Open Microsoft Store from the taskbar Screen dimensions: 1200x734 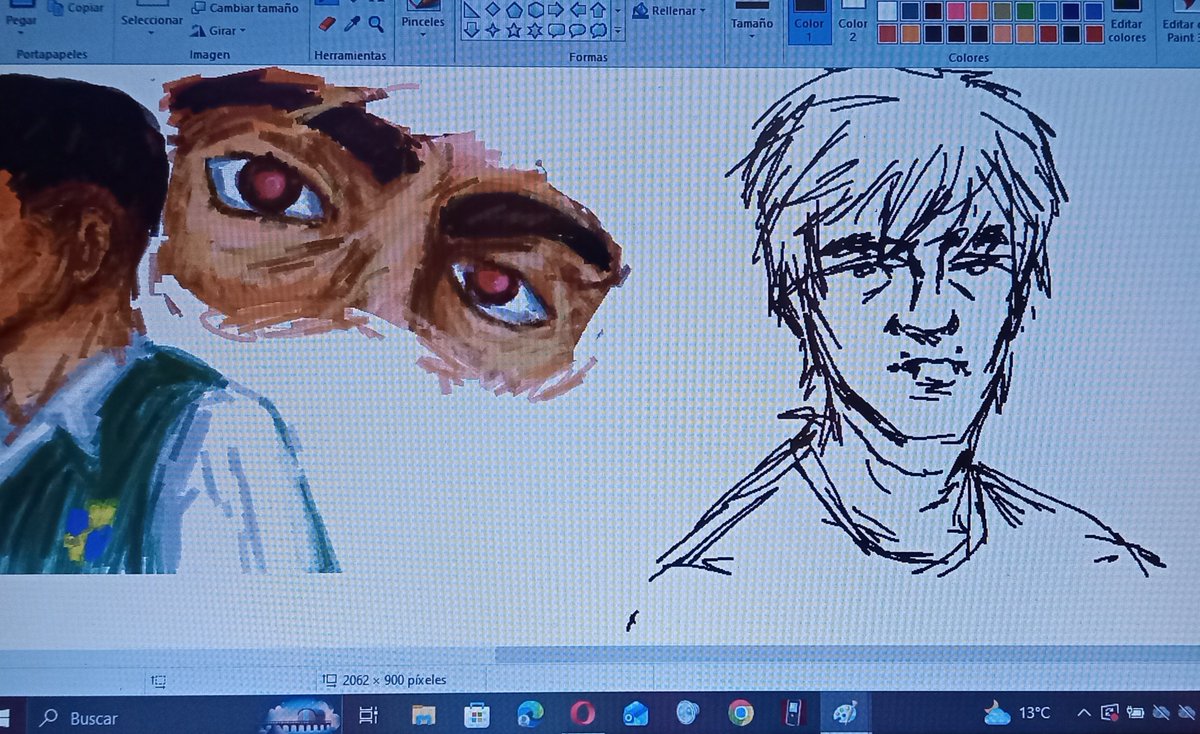[477, 713]
